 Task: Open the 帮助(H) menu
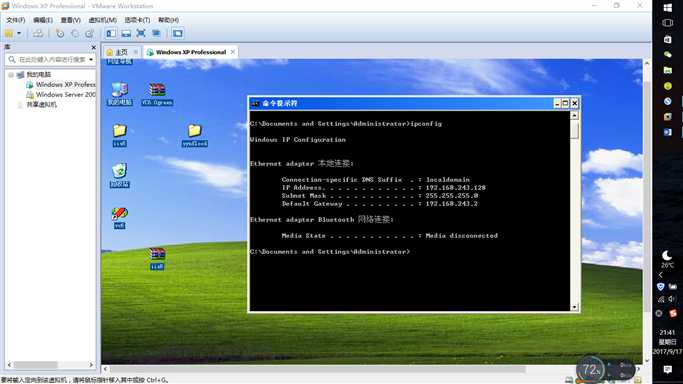point(168,20)
